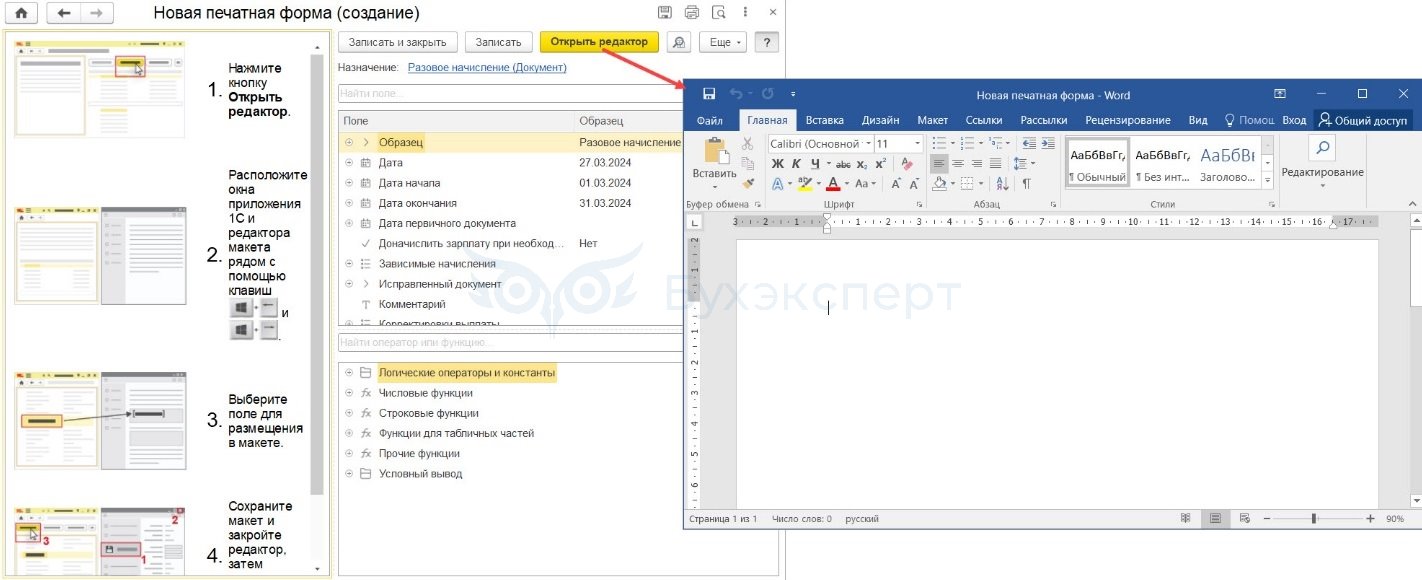Click the 1C printer icon
Screen dimensions: 1422x580
coord(692,13)
